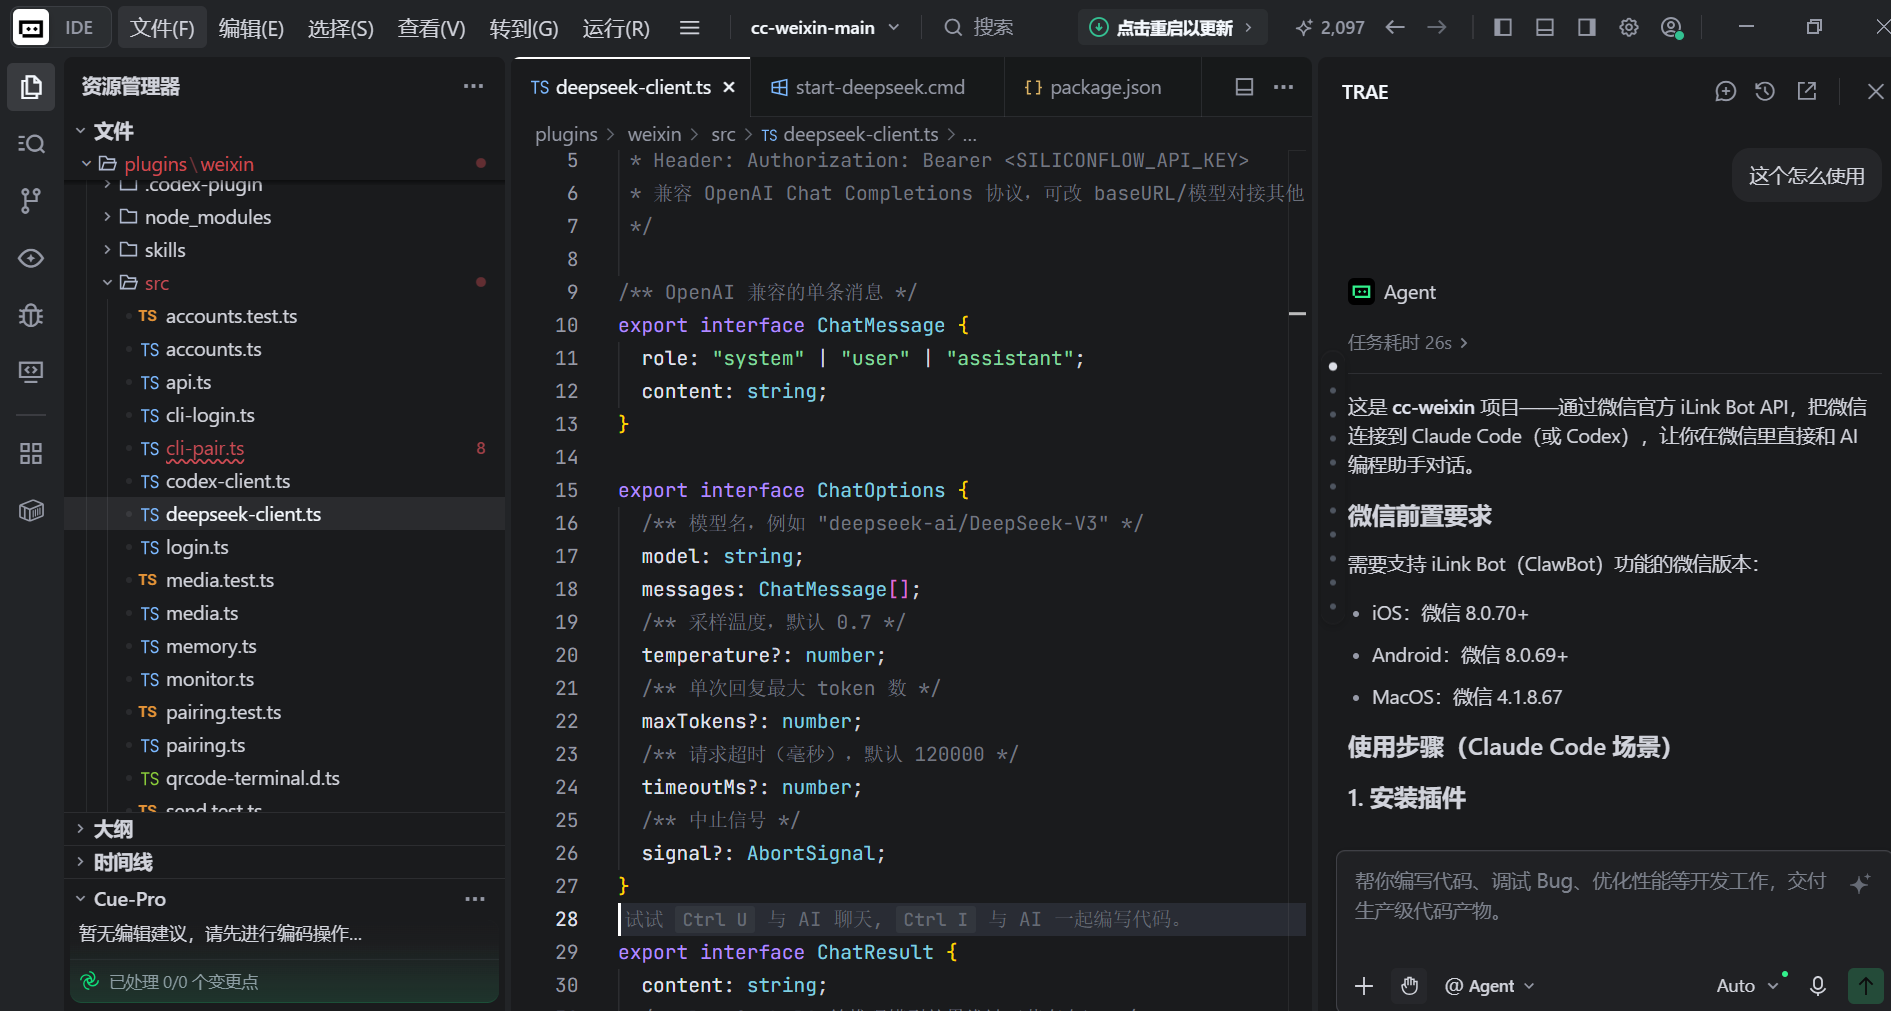Open the Search view in the activity bar
The image size is (1891, 1011).
coord(31,144)
